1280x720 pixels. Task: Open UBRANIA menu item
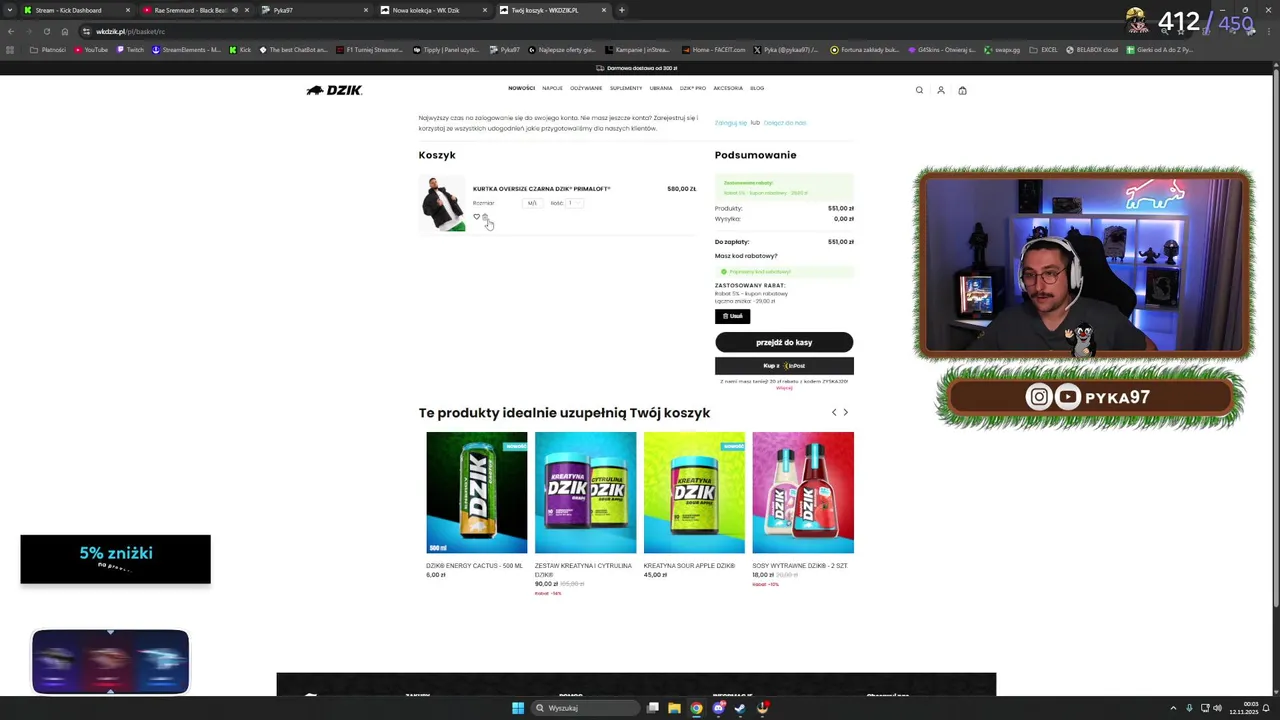(x=661, y=88)
